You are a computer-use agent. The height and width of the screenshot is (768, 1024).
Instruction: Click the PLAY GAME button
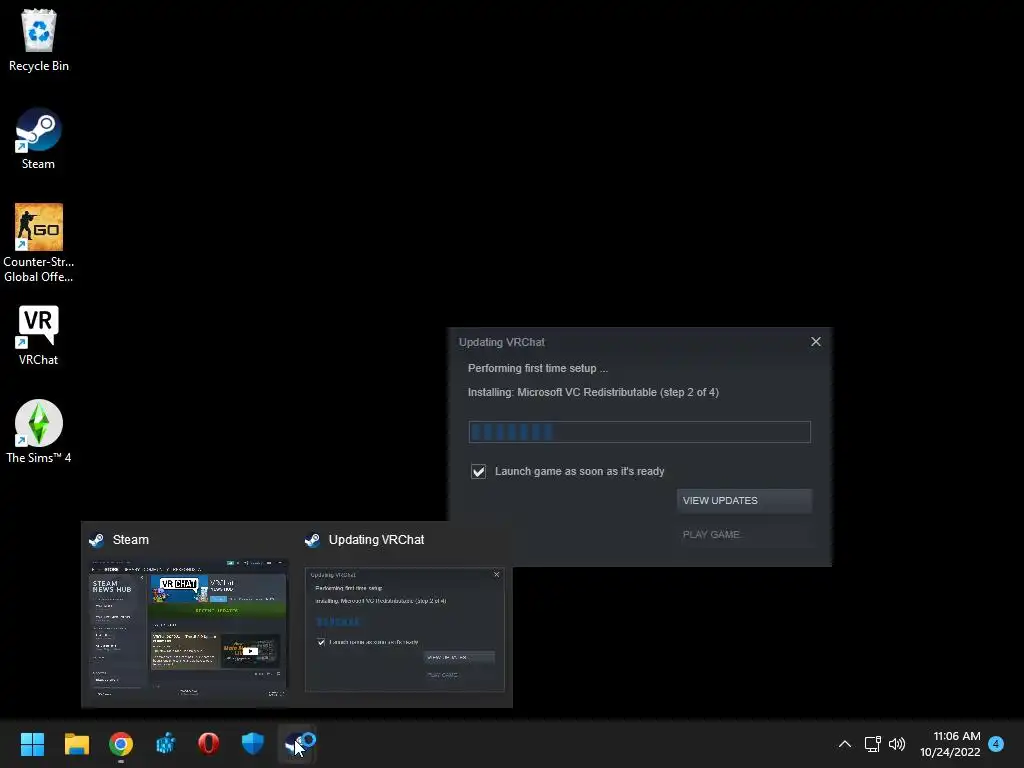744,534
